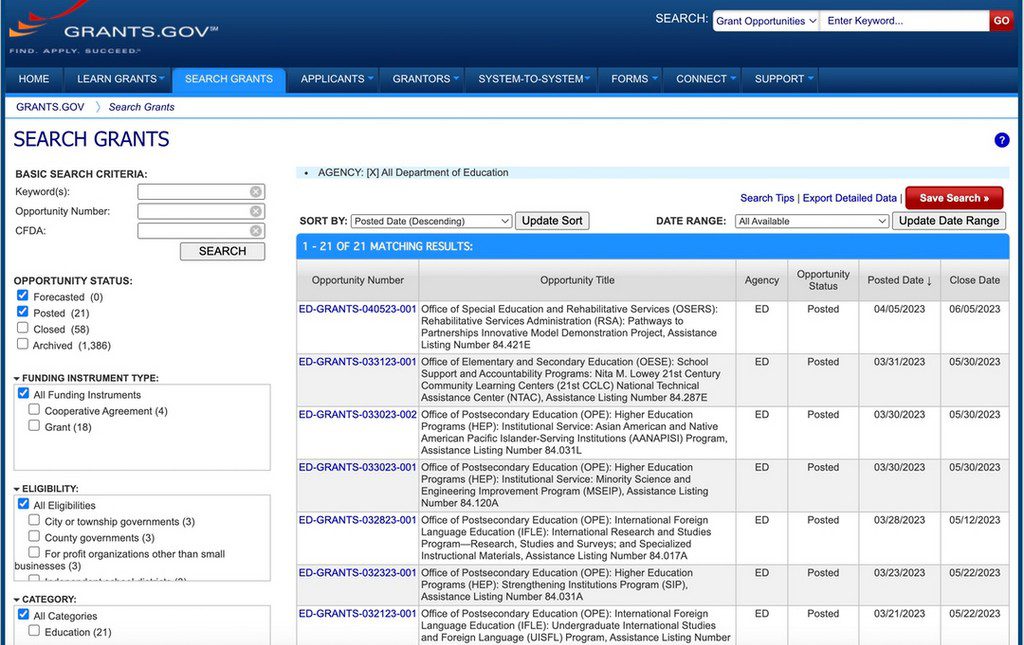Clear the Keyword(s) field with its X icon
The image size is (1024, 645).
pos(256,192)
